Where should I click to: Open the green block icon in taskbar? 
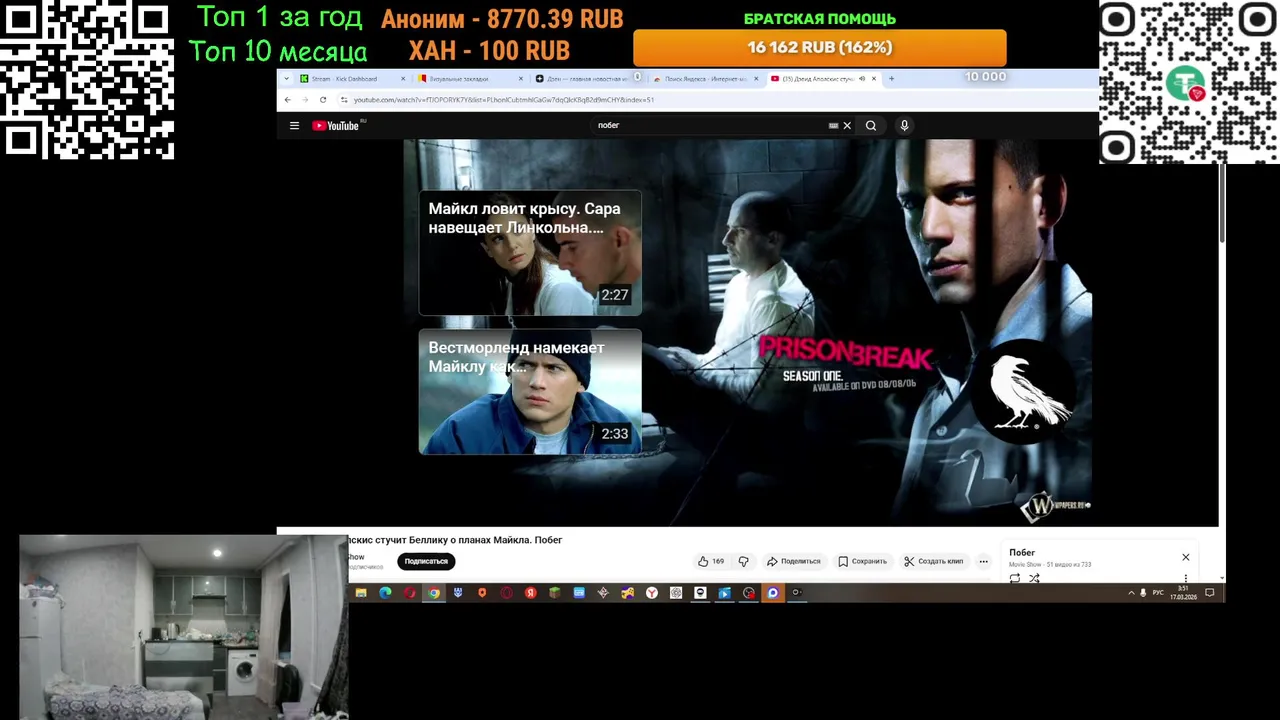[x=555, y=593]
